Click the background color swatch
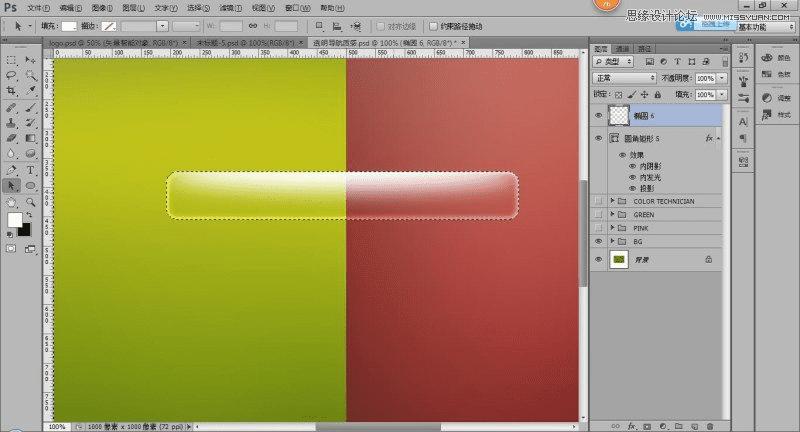The height and width of the screenshot is (432, 800). [26, 232]
